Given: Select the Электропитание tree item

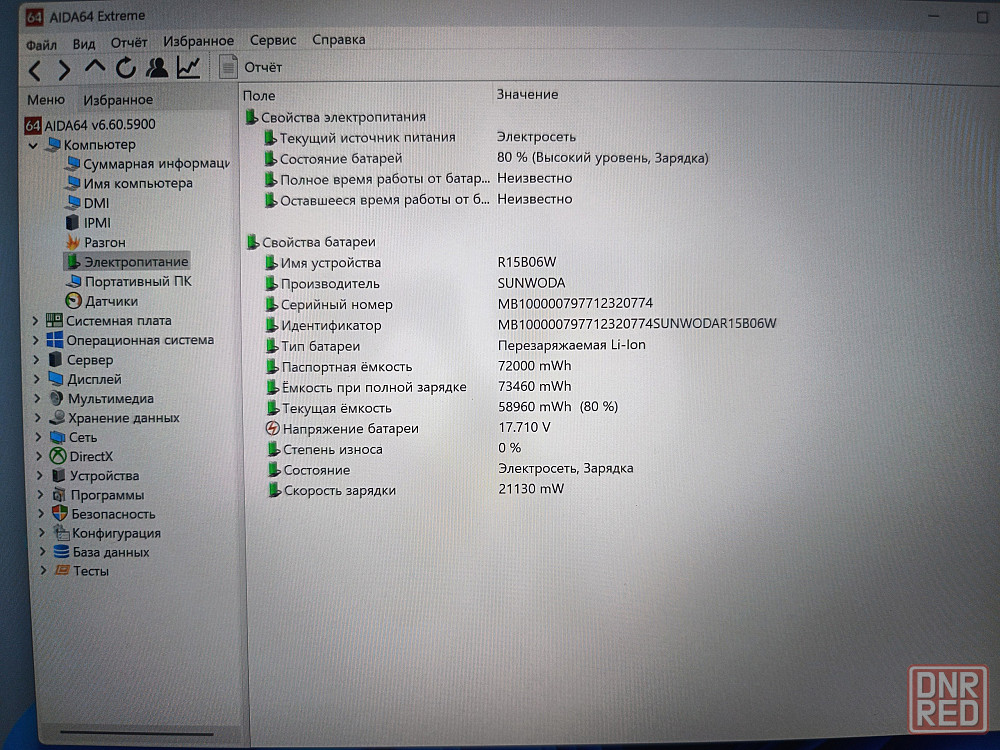Looking at the screenshot, I should click(x=127, y=261).
